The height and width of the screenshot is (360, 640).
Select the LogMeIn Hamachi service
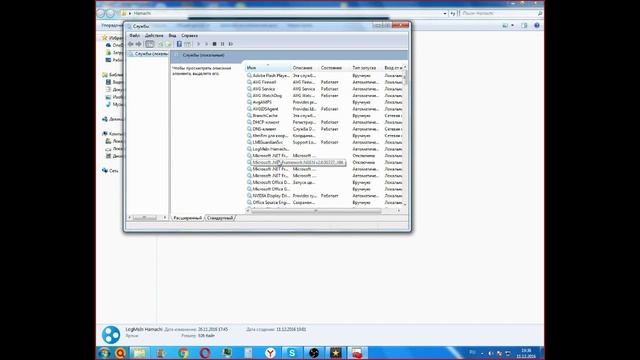coord(324,149)
